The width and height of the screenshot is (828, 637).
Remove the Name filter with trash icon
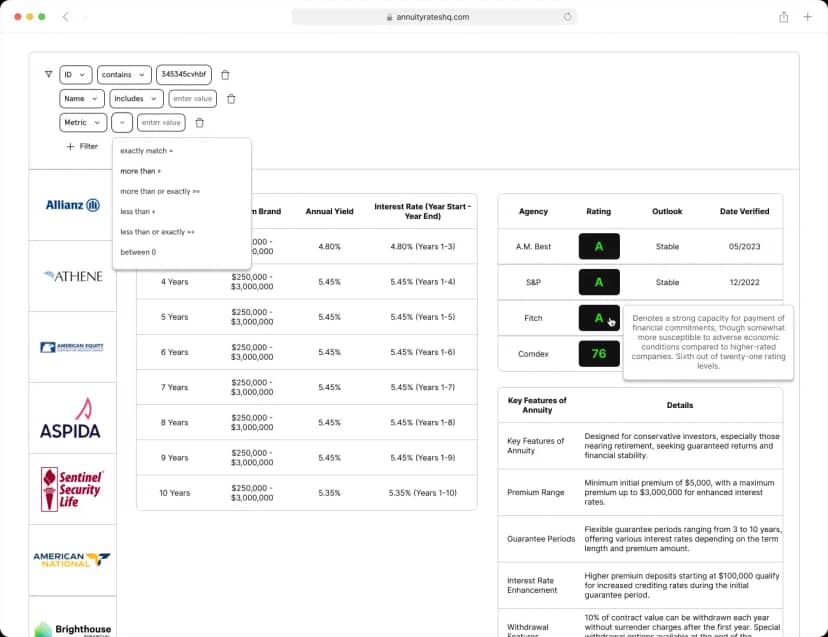click(x=231, y=99)
